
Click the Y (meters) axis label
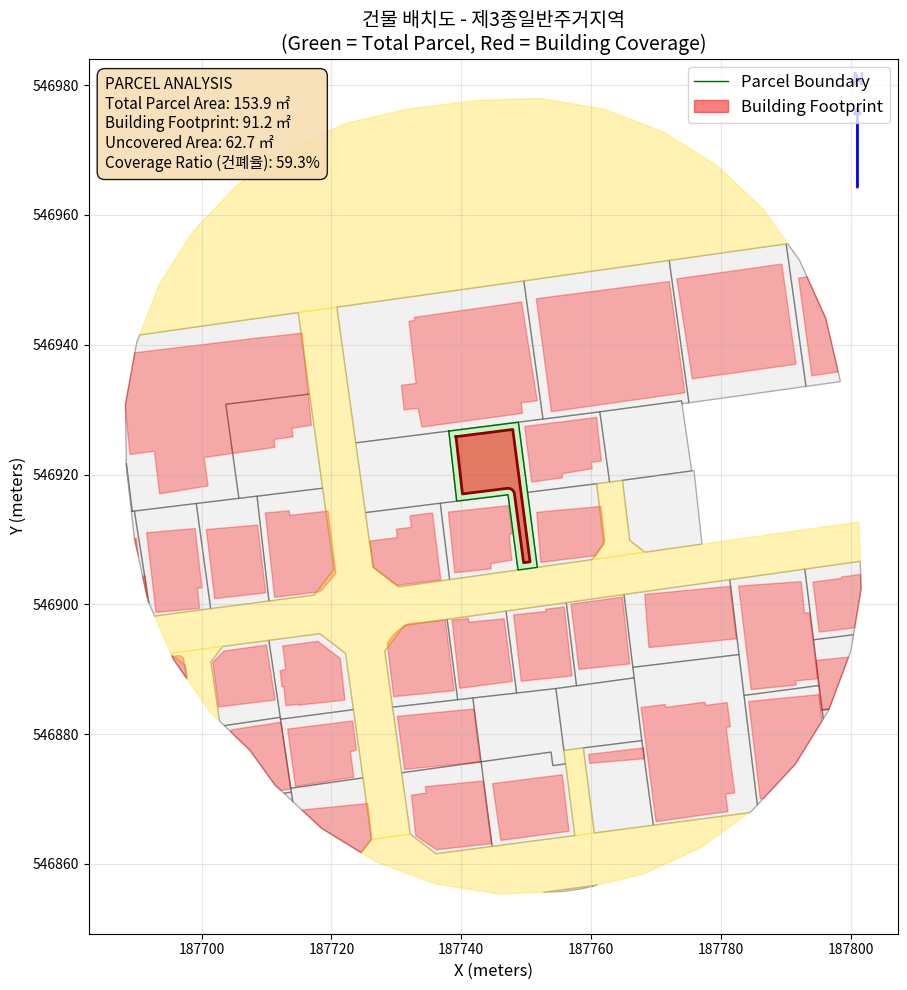tap(17, 496)
